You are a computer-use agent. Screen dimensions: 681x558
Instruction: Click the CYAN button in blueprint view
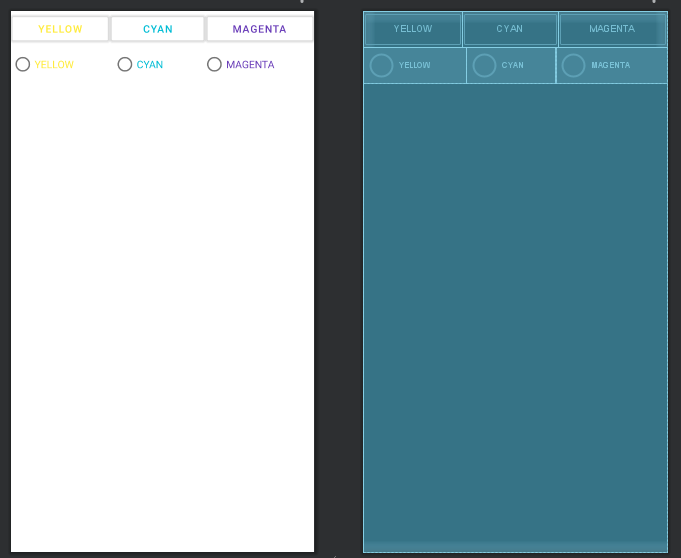(x=510, y=29)
